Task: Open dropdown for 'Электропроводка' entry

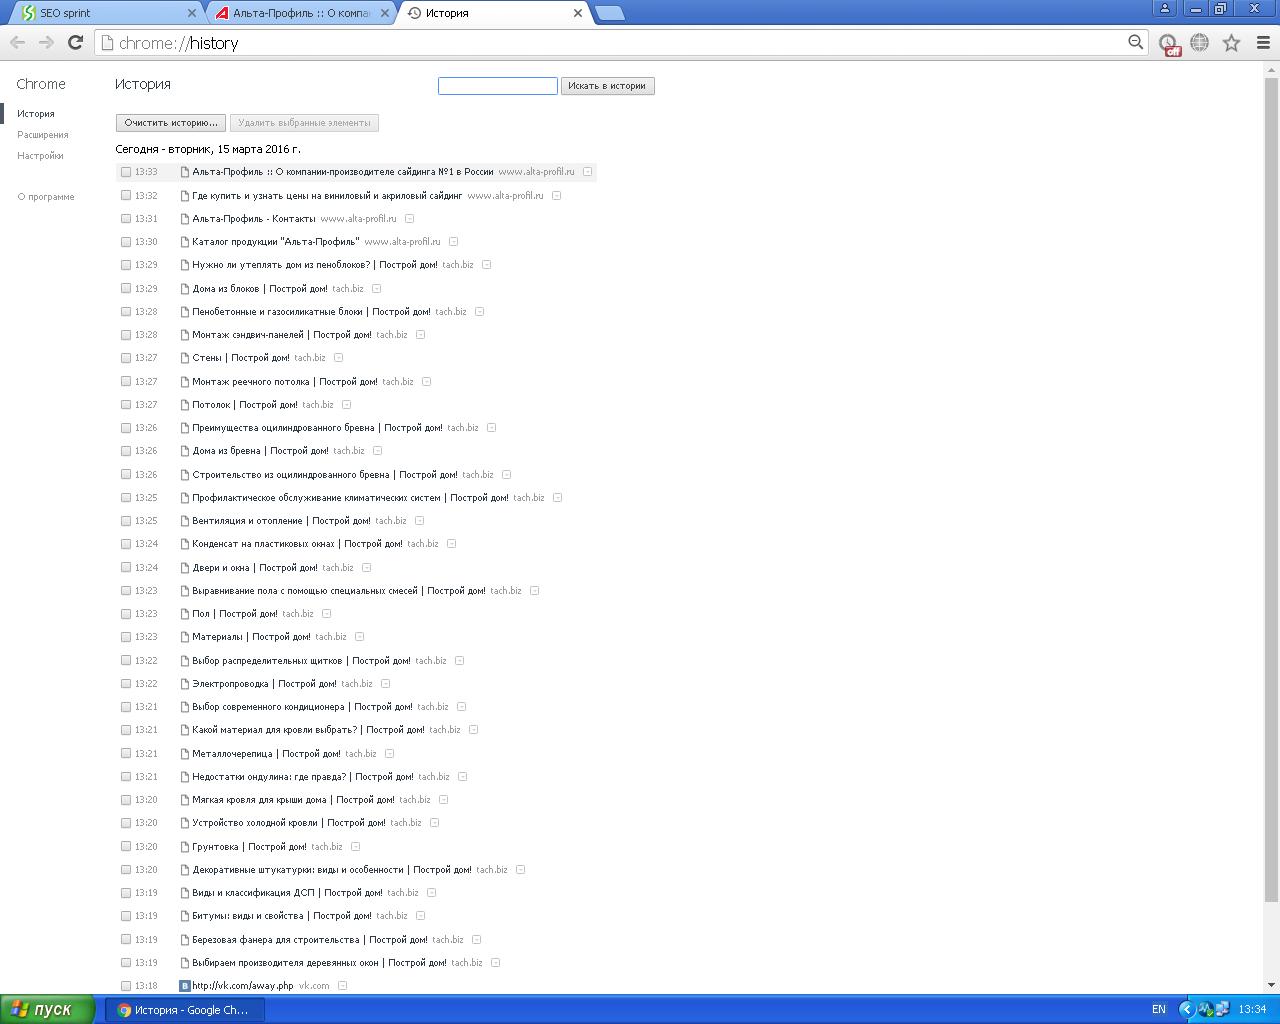Action: tap(385, 684)
